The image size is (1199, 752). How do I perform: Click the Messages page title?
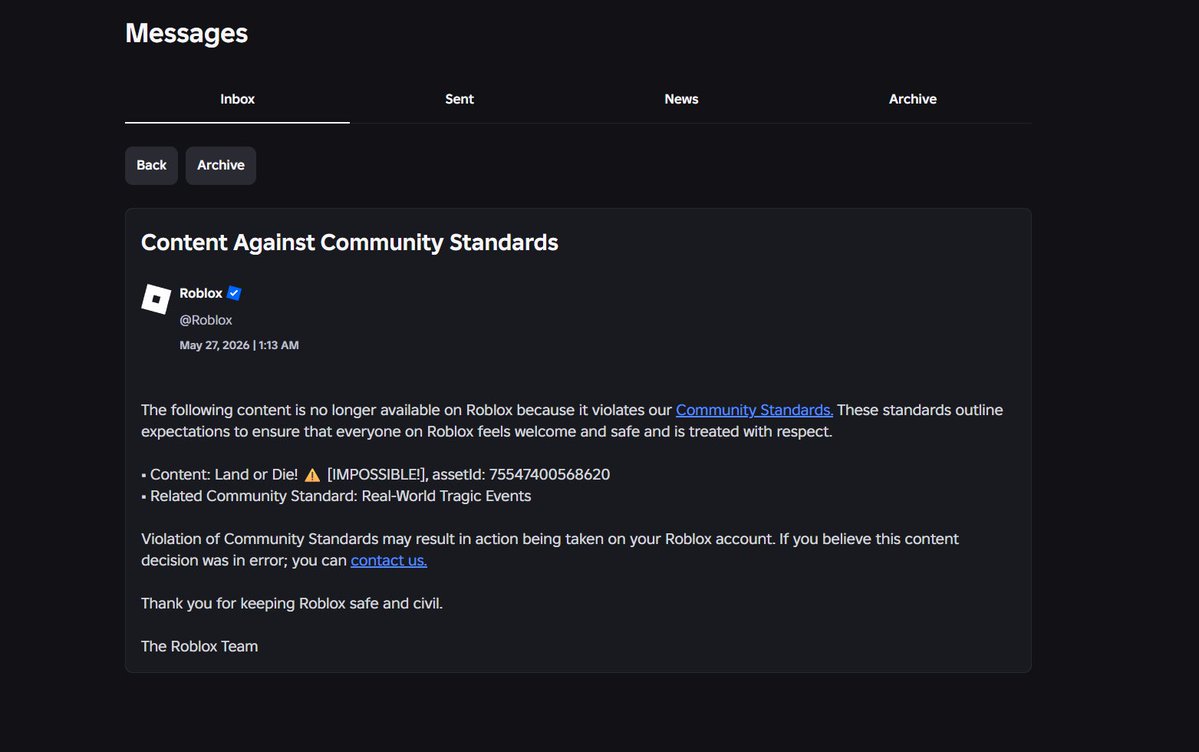click(187, 33)
